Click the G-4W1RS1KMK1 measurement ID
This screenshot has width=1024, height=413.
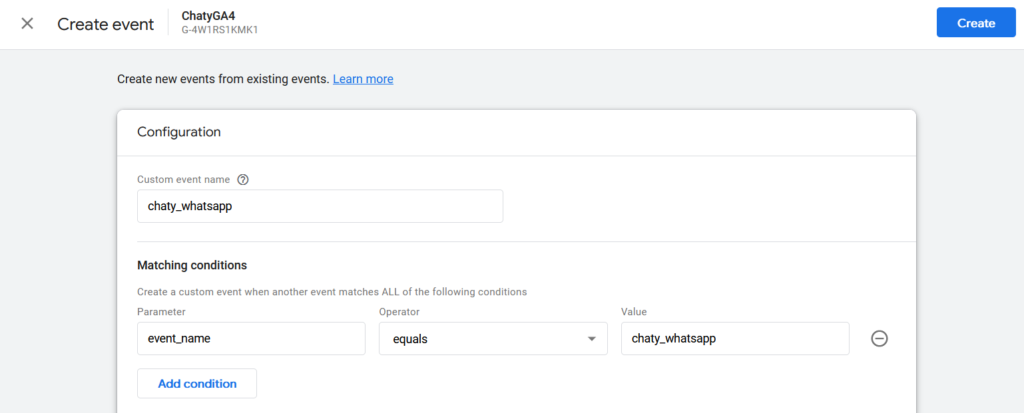point(219,30)
